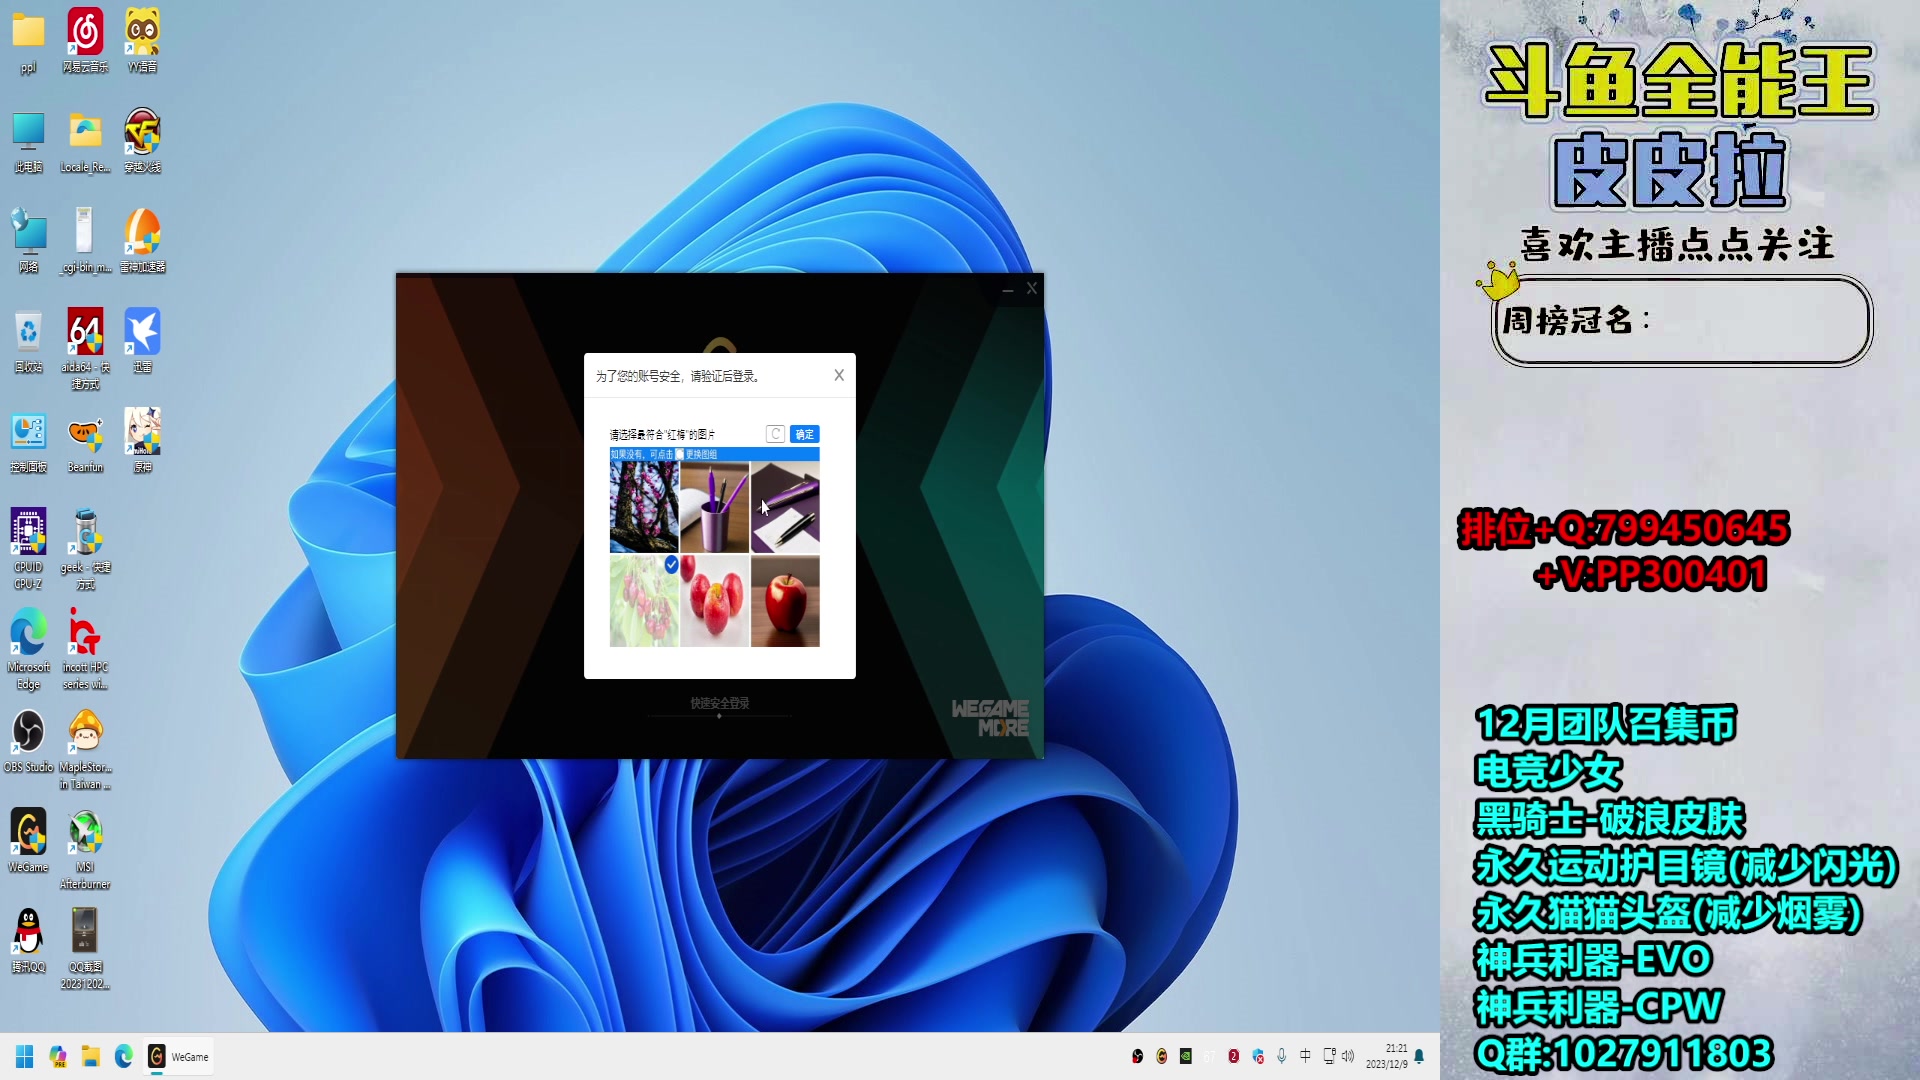Click 更换图组 link in blue bar
Viewport: 1920px width, 1080px height.
click(x=700, y=454)
